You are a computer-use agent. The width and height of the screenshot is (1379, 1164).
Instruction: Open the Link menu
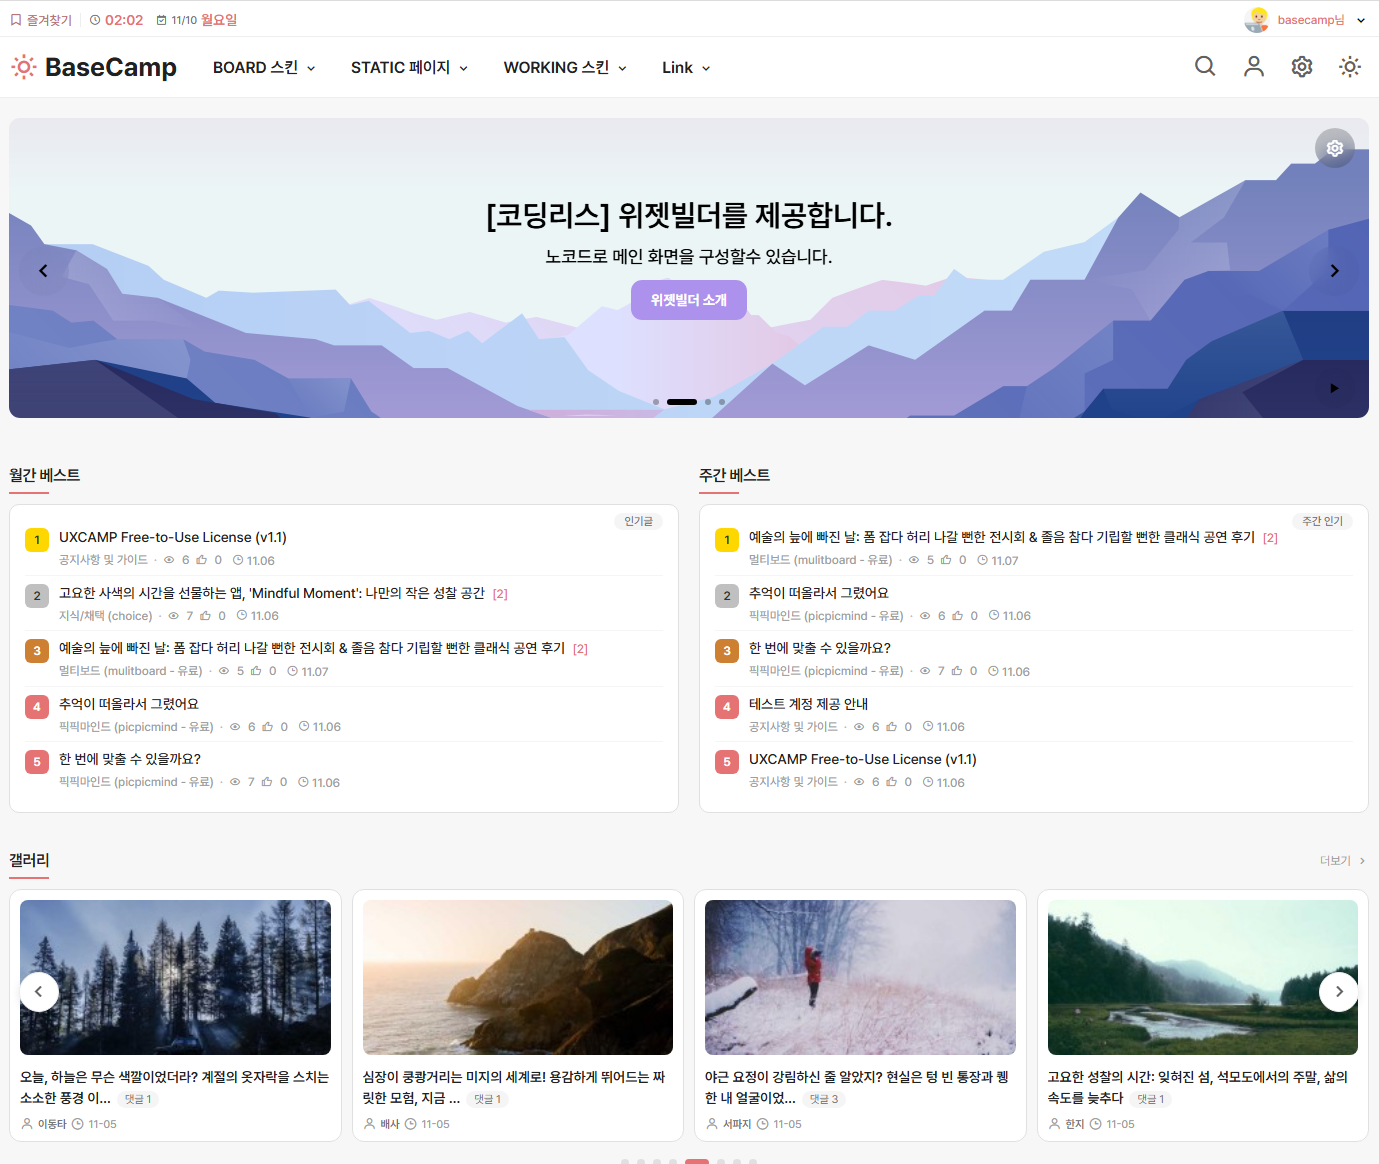pyautogui.click(x=686, y=68)
